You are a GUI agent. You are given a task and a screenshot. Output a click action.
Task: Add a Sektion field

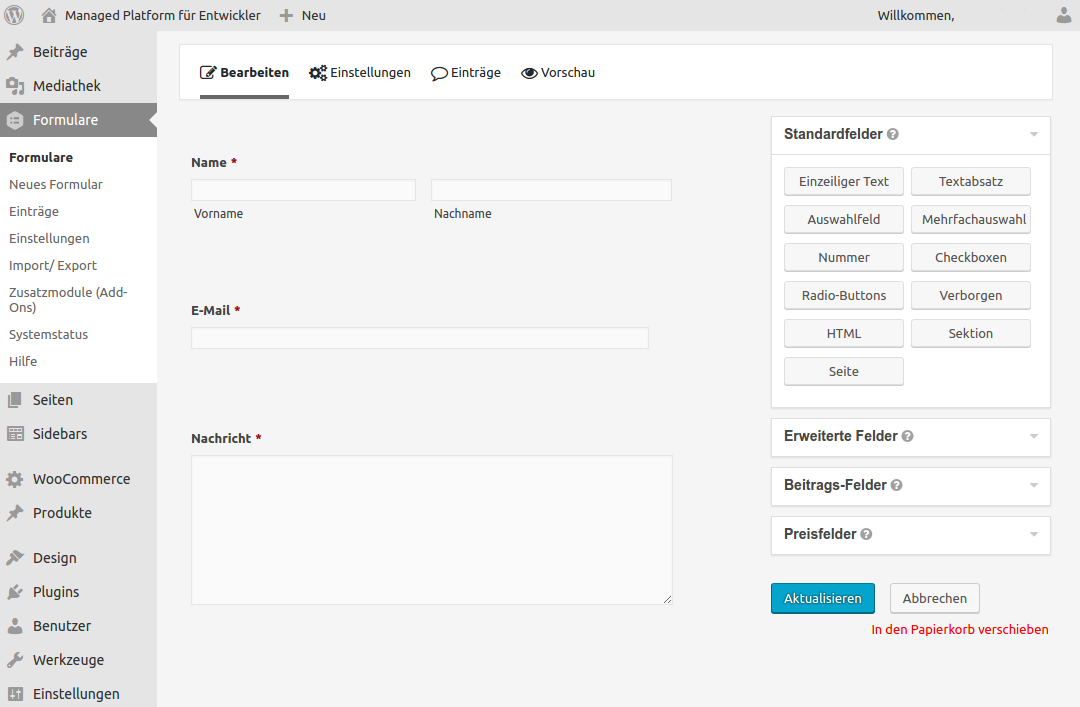click(x=970, y=333)
